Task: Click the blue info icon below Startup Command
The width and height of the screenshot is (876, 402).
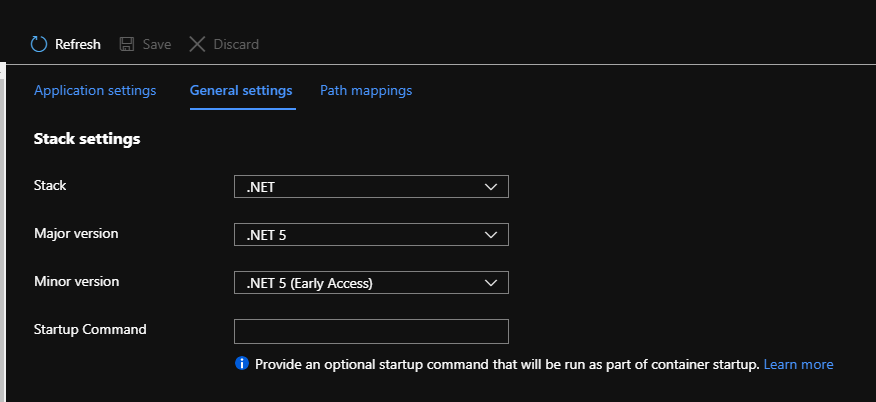Action: [x=241, y=364]
